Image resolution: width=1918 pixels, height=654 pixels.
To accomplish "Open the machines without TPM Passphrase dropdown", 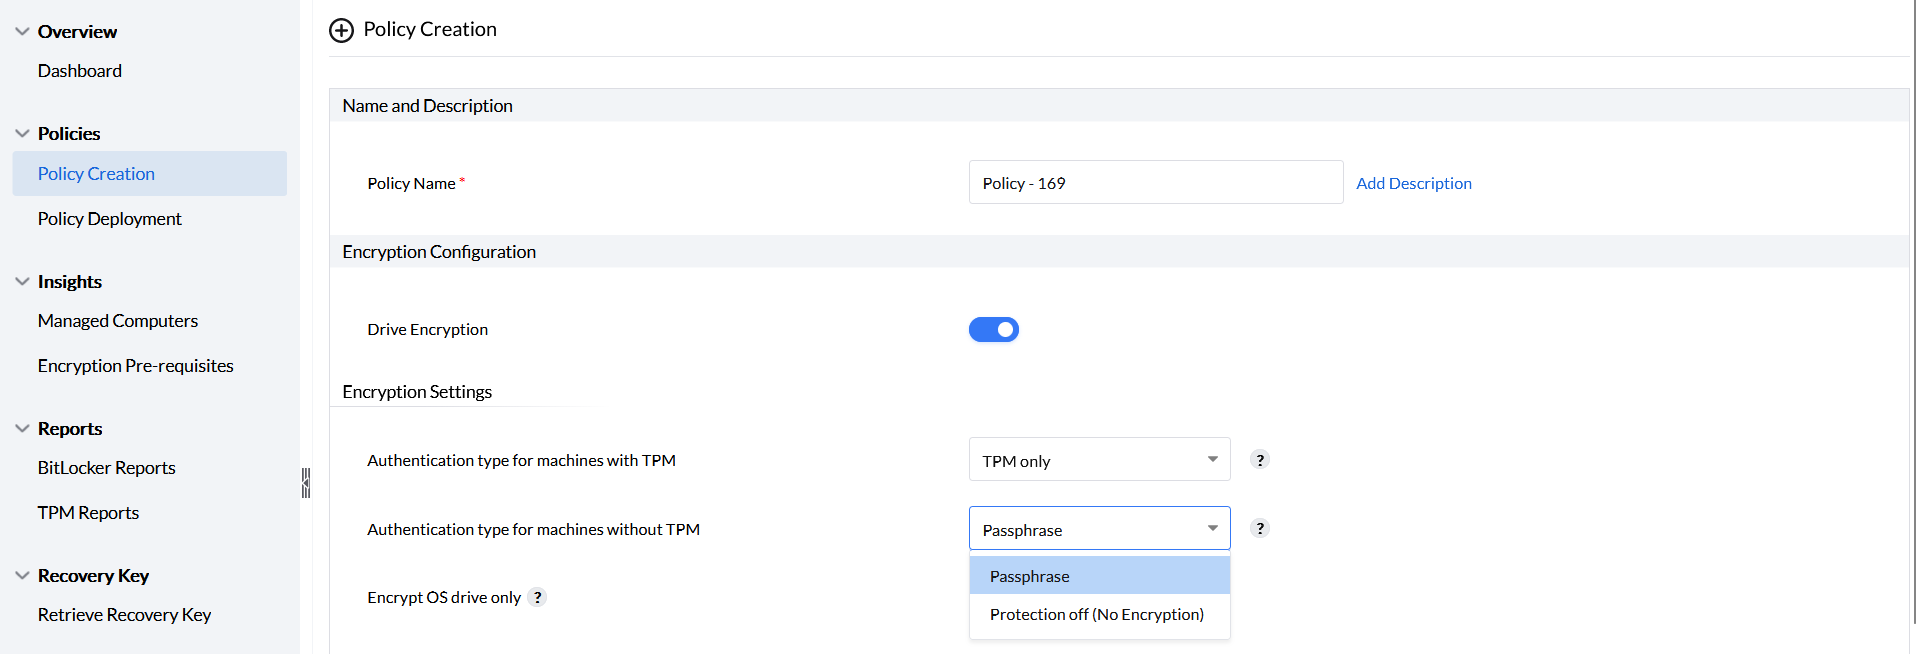I will coord(1099,529).
